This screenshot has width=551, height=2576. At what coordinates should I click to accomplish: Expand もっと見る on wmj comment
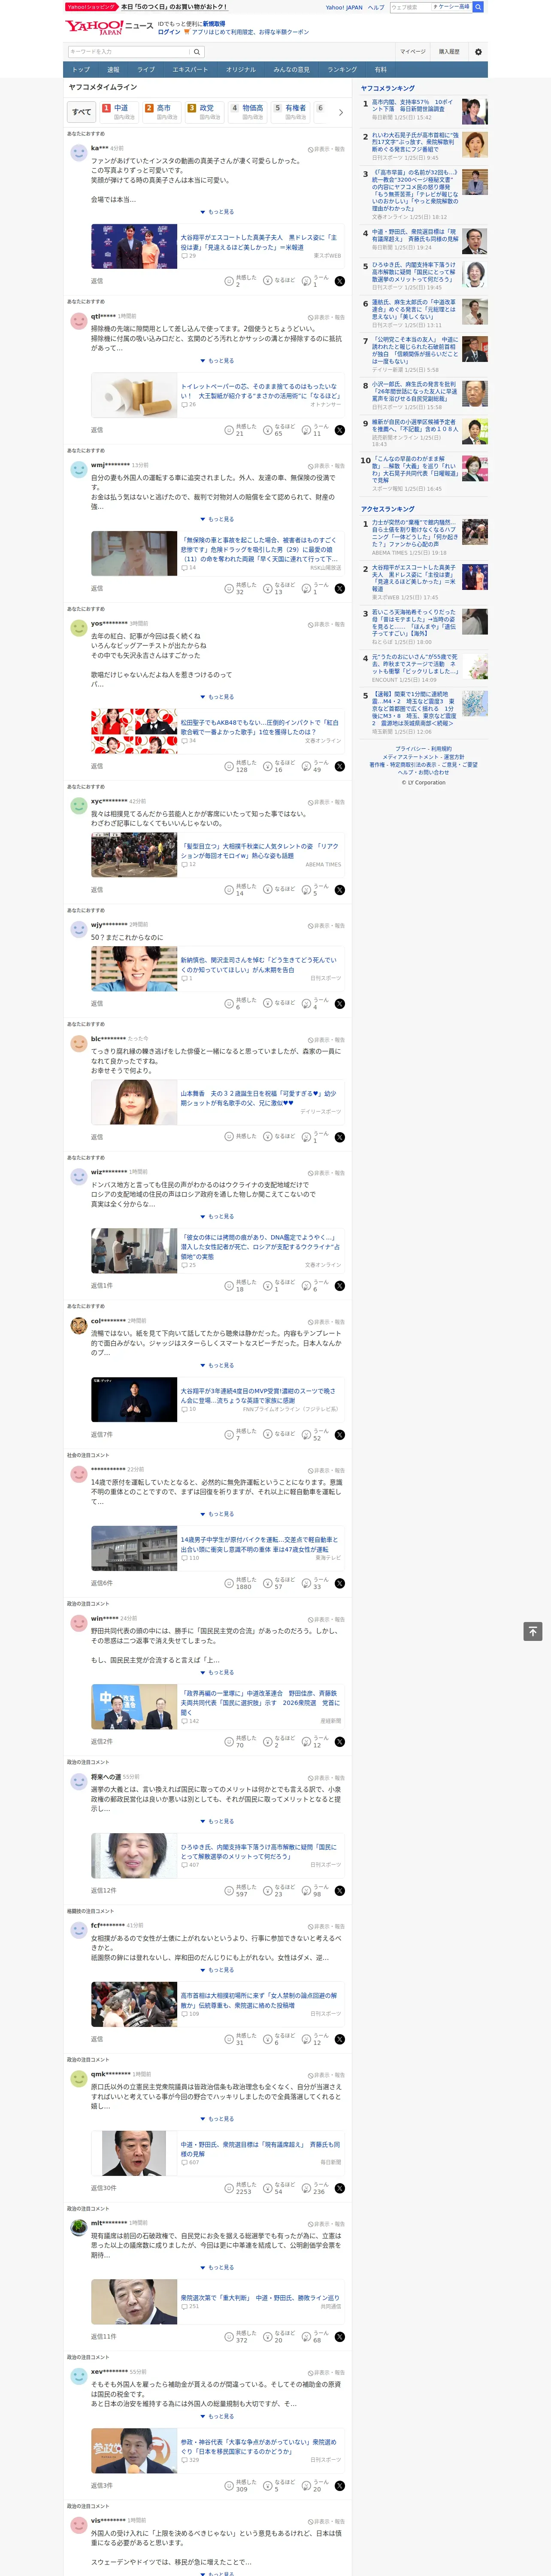click(217, 519)
